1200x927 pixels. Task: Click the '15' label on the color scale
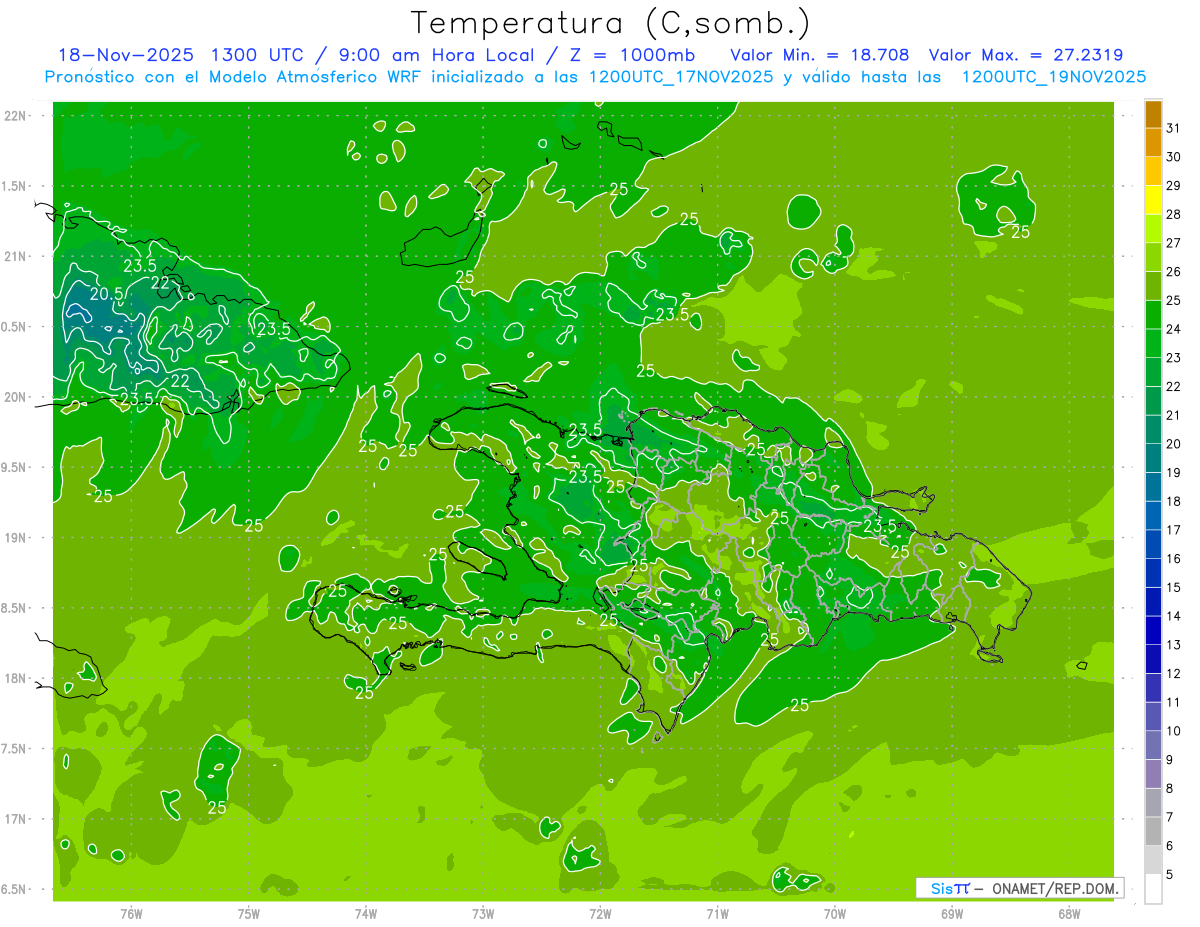[1174, 588]
